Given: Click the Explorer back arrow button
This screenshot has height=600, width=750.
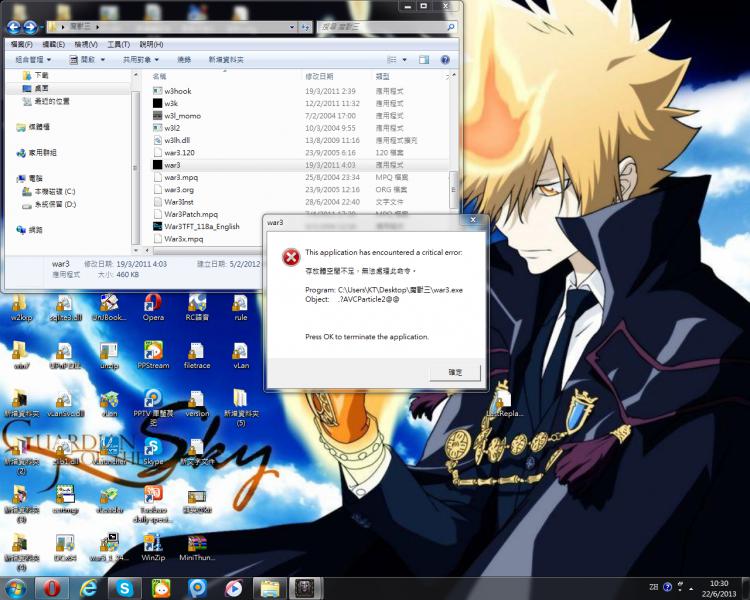Looking at the screenshot, I should [x=15, y=28].
